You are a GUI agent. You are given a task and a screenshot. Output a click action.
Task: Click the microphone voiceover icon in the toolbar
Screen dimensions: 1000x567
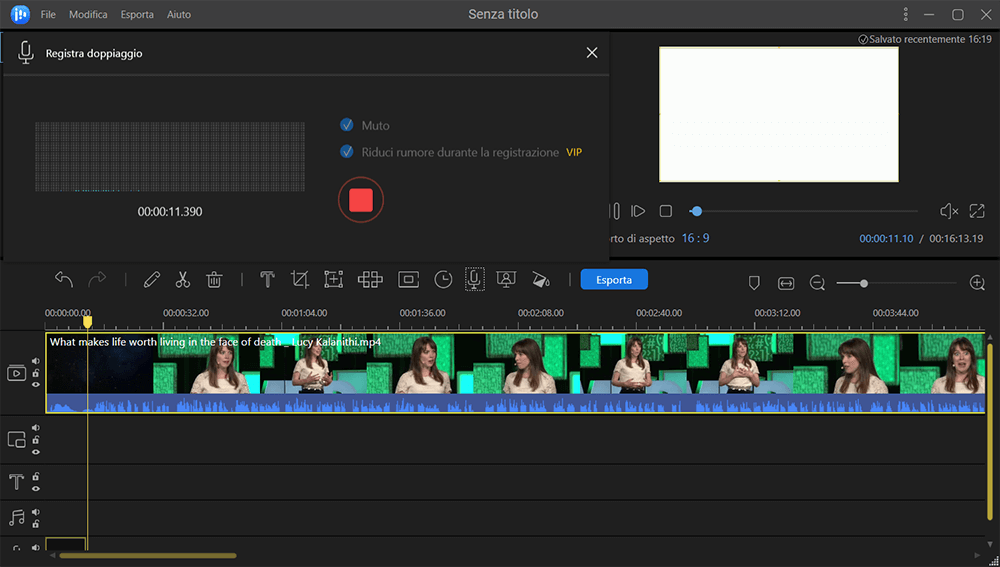(474, 280)
